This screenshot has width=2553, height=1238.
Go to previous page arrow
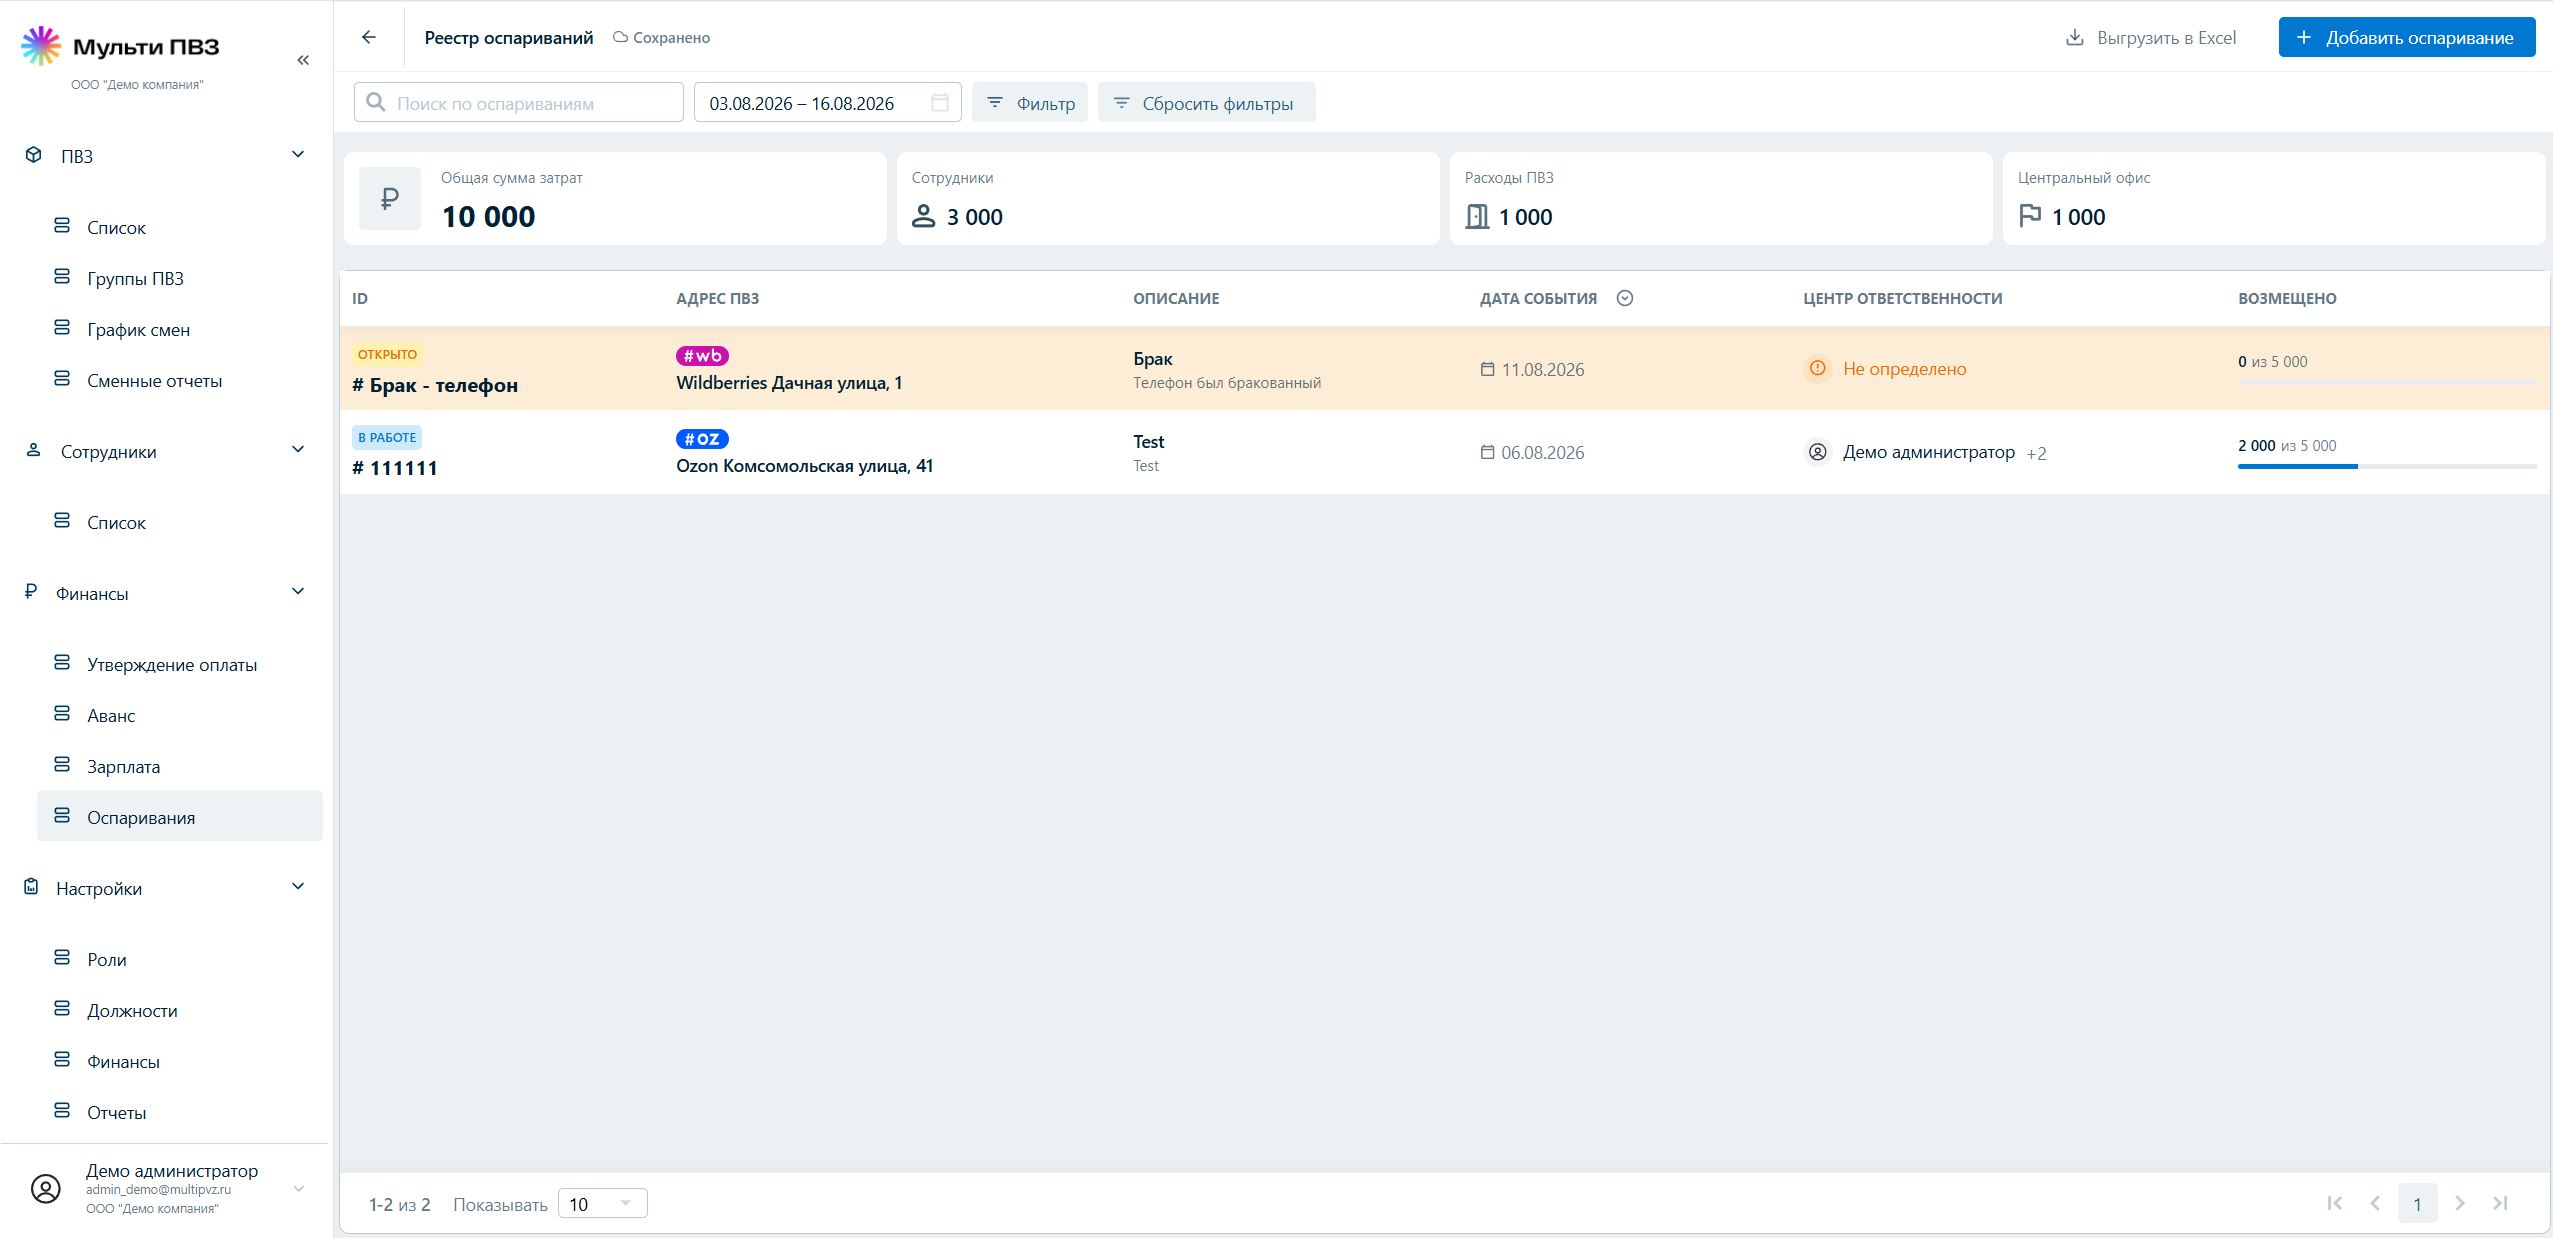tap(2375, 1203)
